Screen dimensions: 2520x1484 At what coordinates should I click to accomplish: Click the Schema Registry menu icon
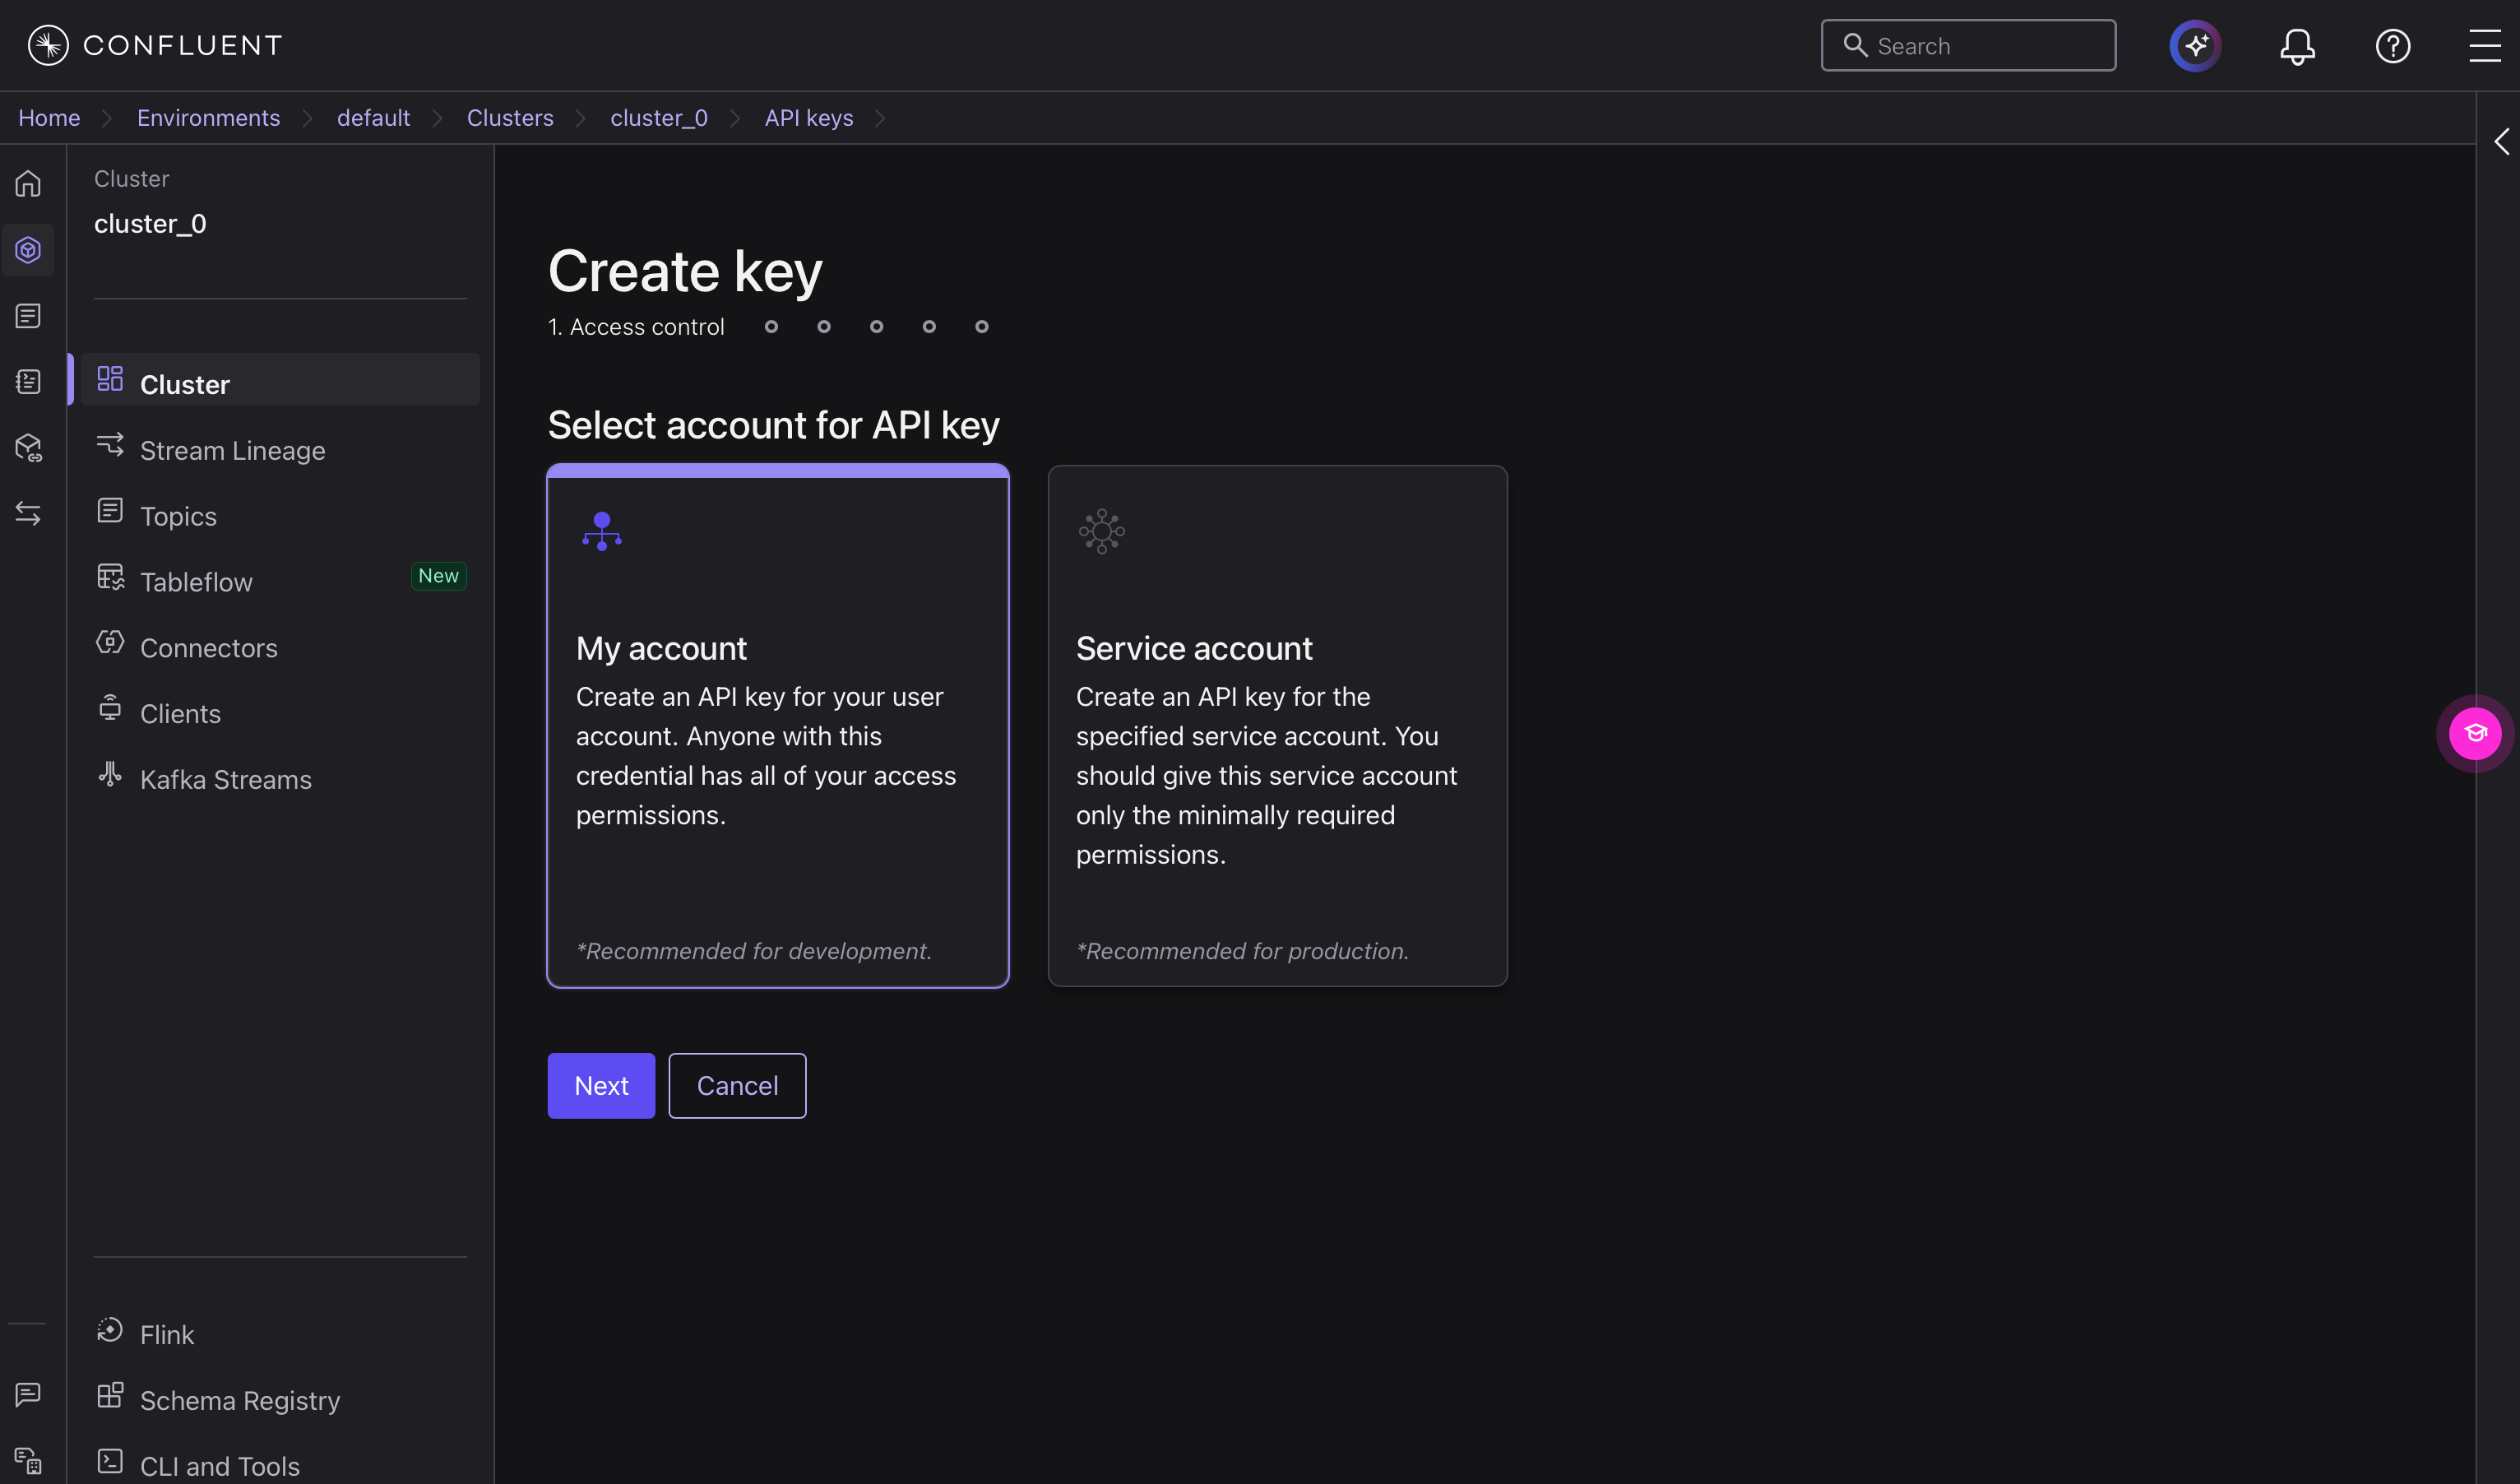pyautogui.click(x=110, y=1396)
